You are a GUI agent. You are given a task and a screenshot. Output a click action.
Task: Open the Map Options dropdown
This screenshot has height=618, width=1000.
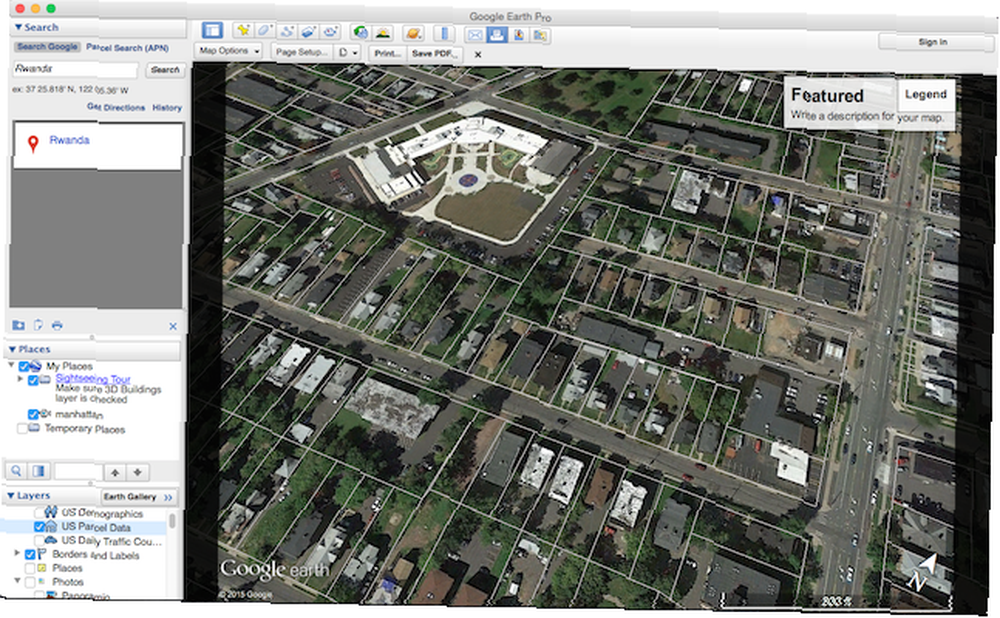tap(228, 50)
